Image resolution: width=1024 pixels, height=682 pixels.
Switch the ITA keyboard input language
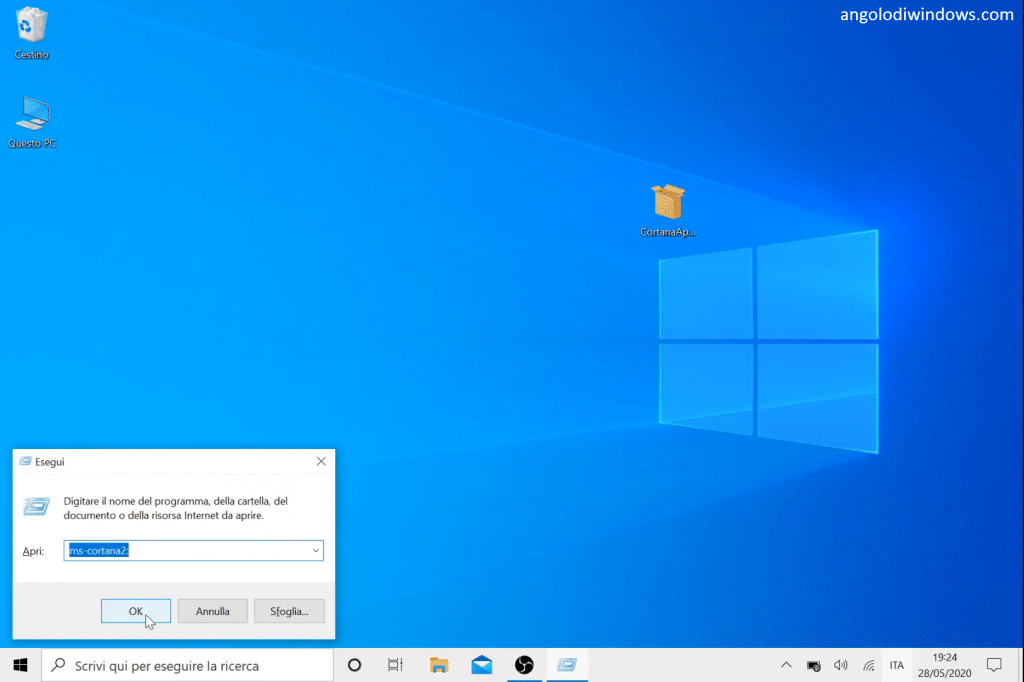tap(897, 665)
